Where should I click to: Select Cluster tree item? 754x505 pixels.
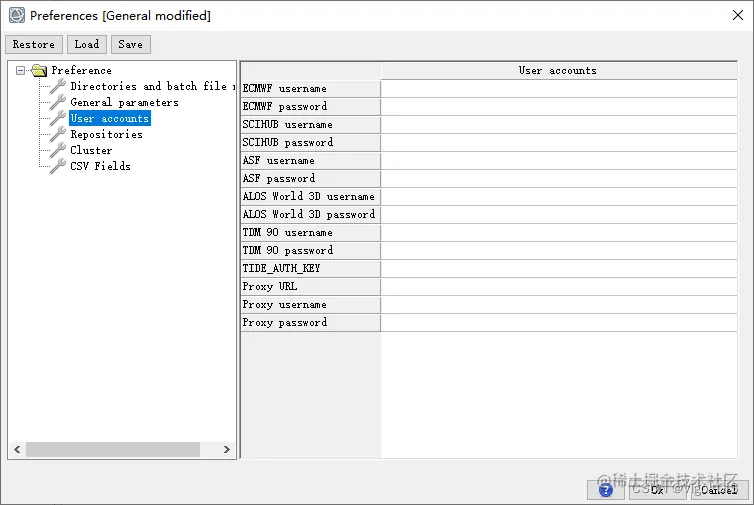91,150
